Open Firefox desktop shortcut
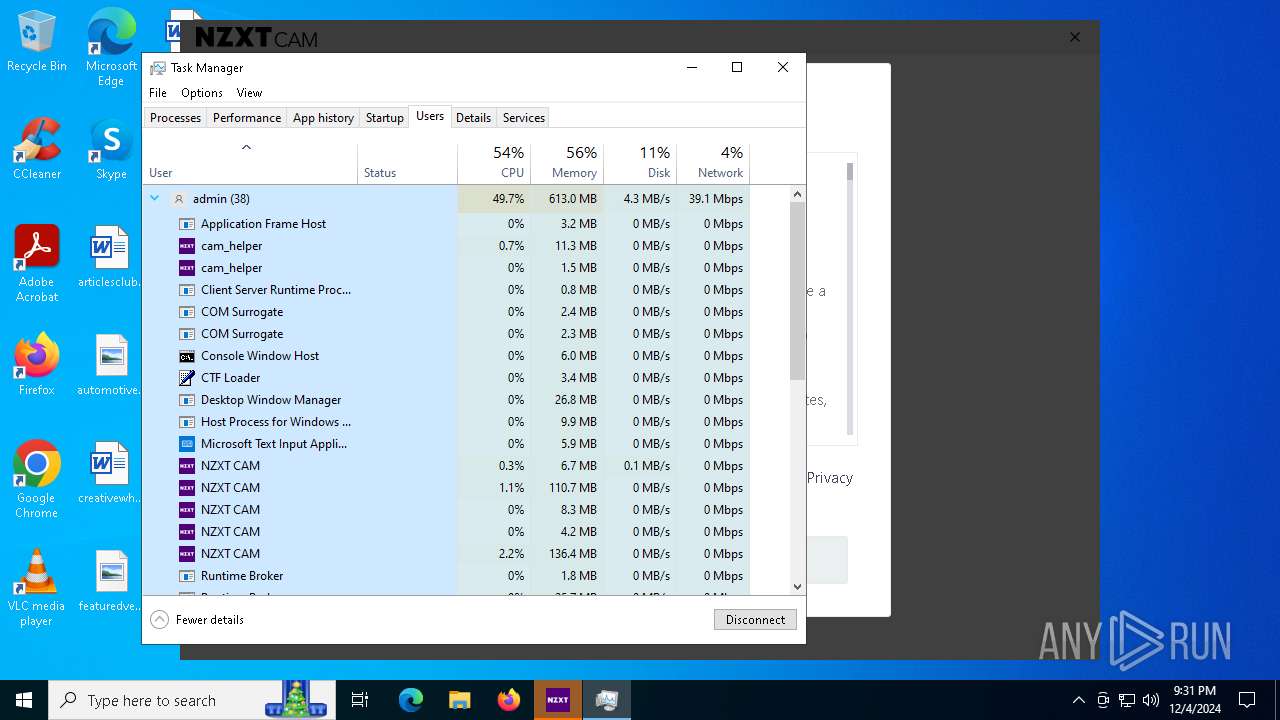This screenshot has height=720, width=1280. (x=37, y=366)
